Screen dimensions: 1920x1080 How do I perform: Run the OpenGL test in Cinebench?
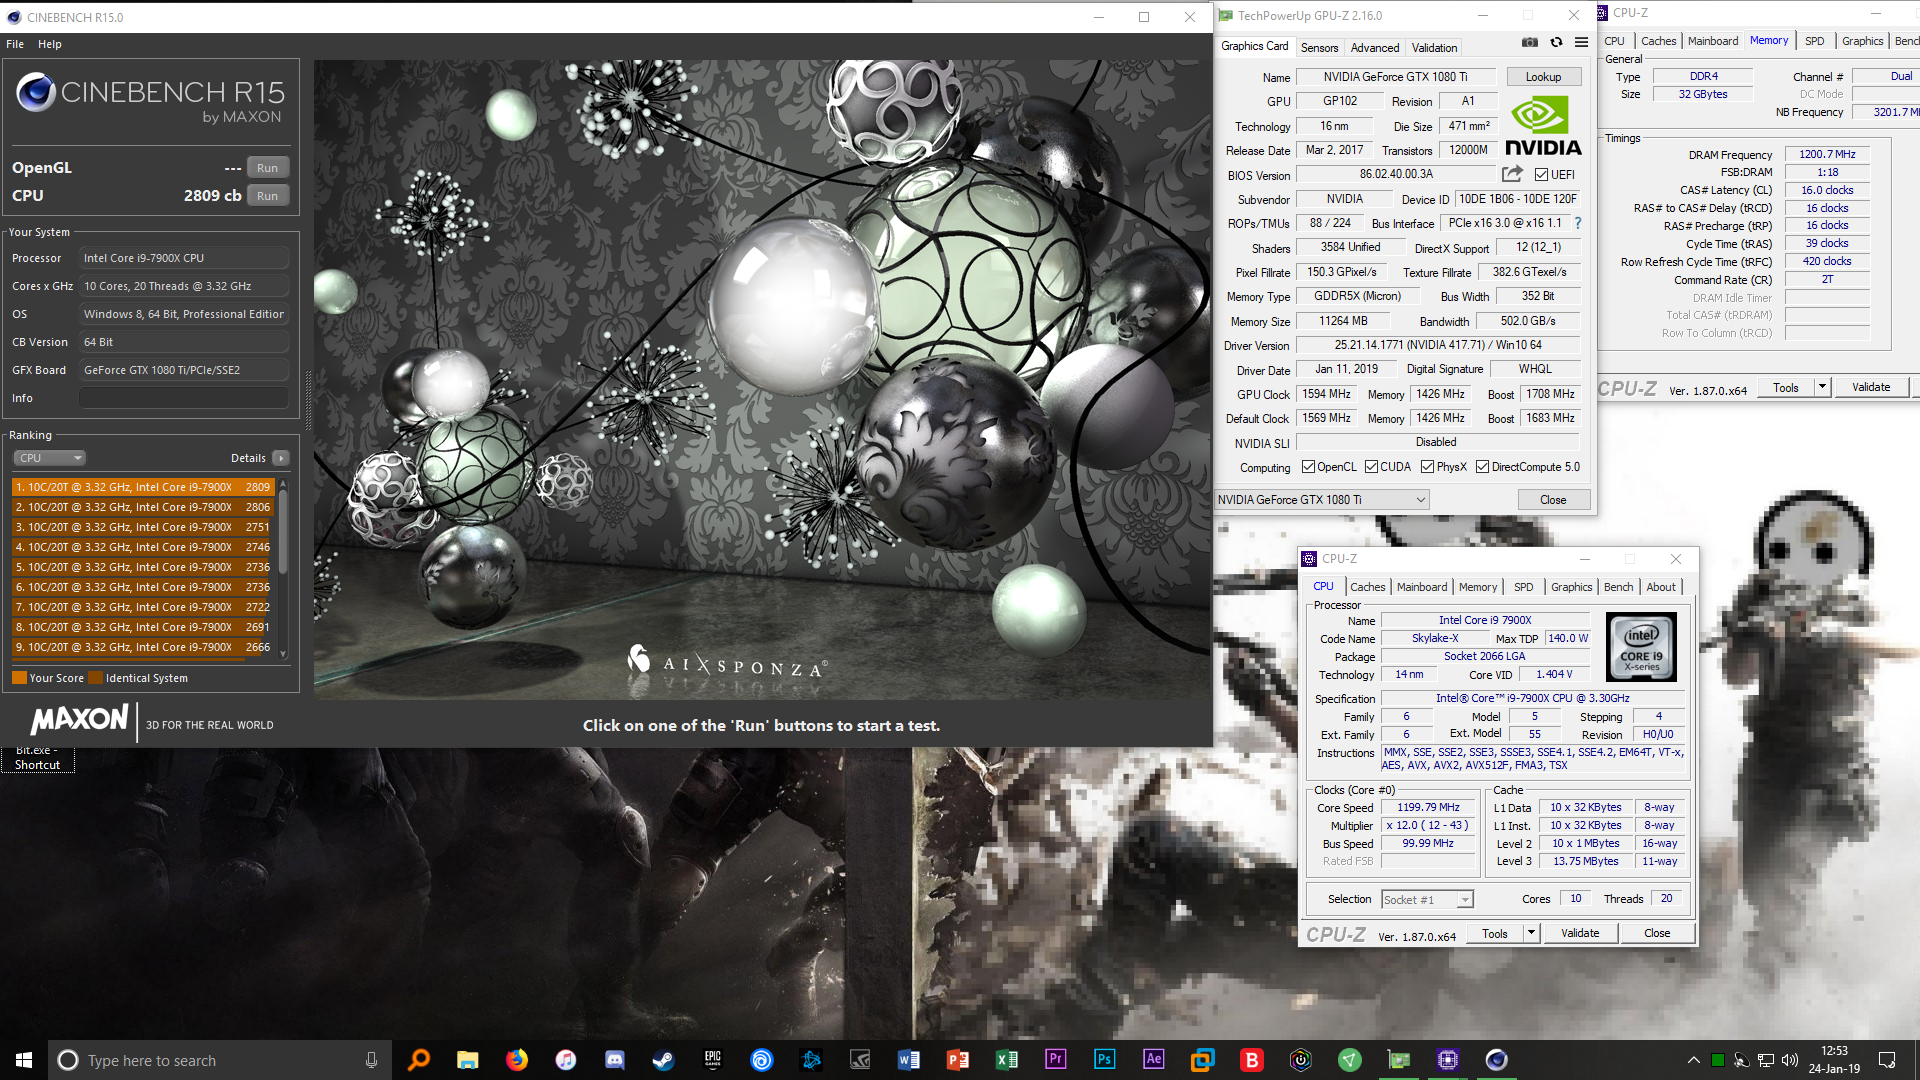tap(267, 168)
